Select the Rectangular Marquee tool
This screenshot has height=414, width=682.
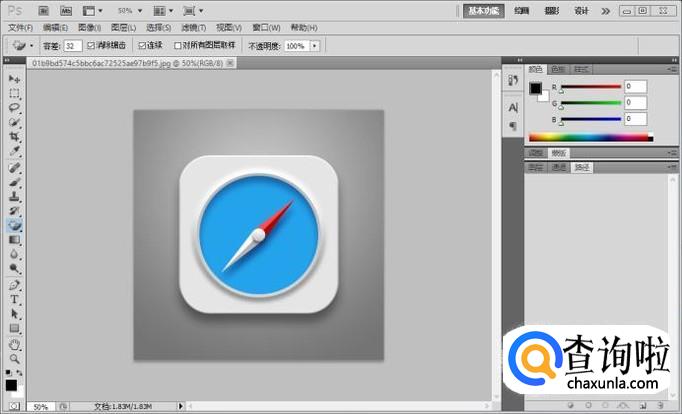pyautogui.click(x=14, y=93)
